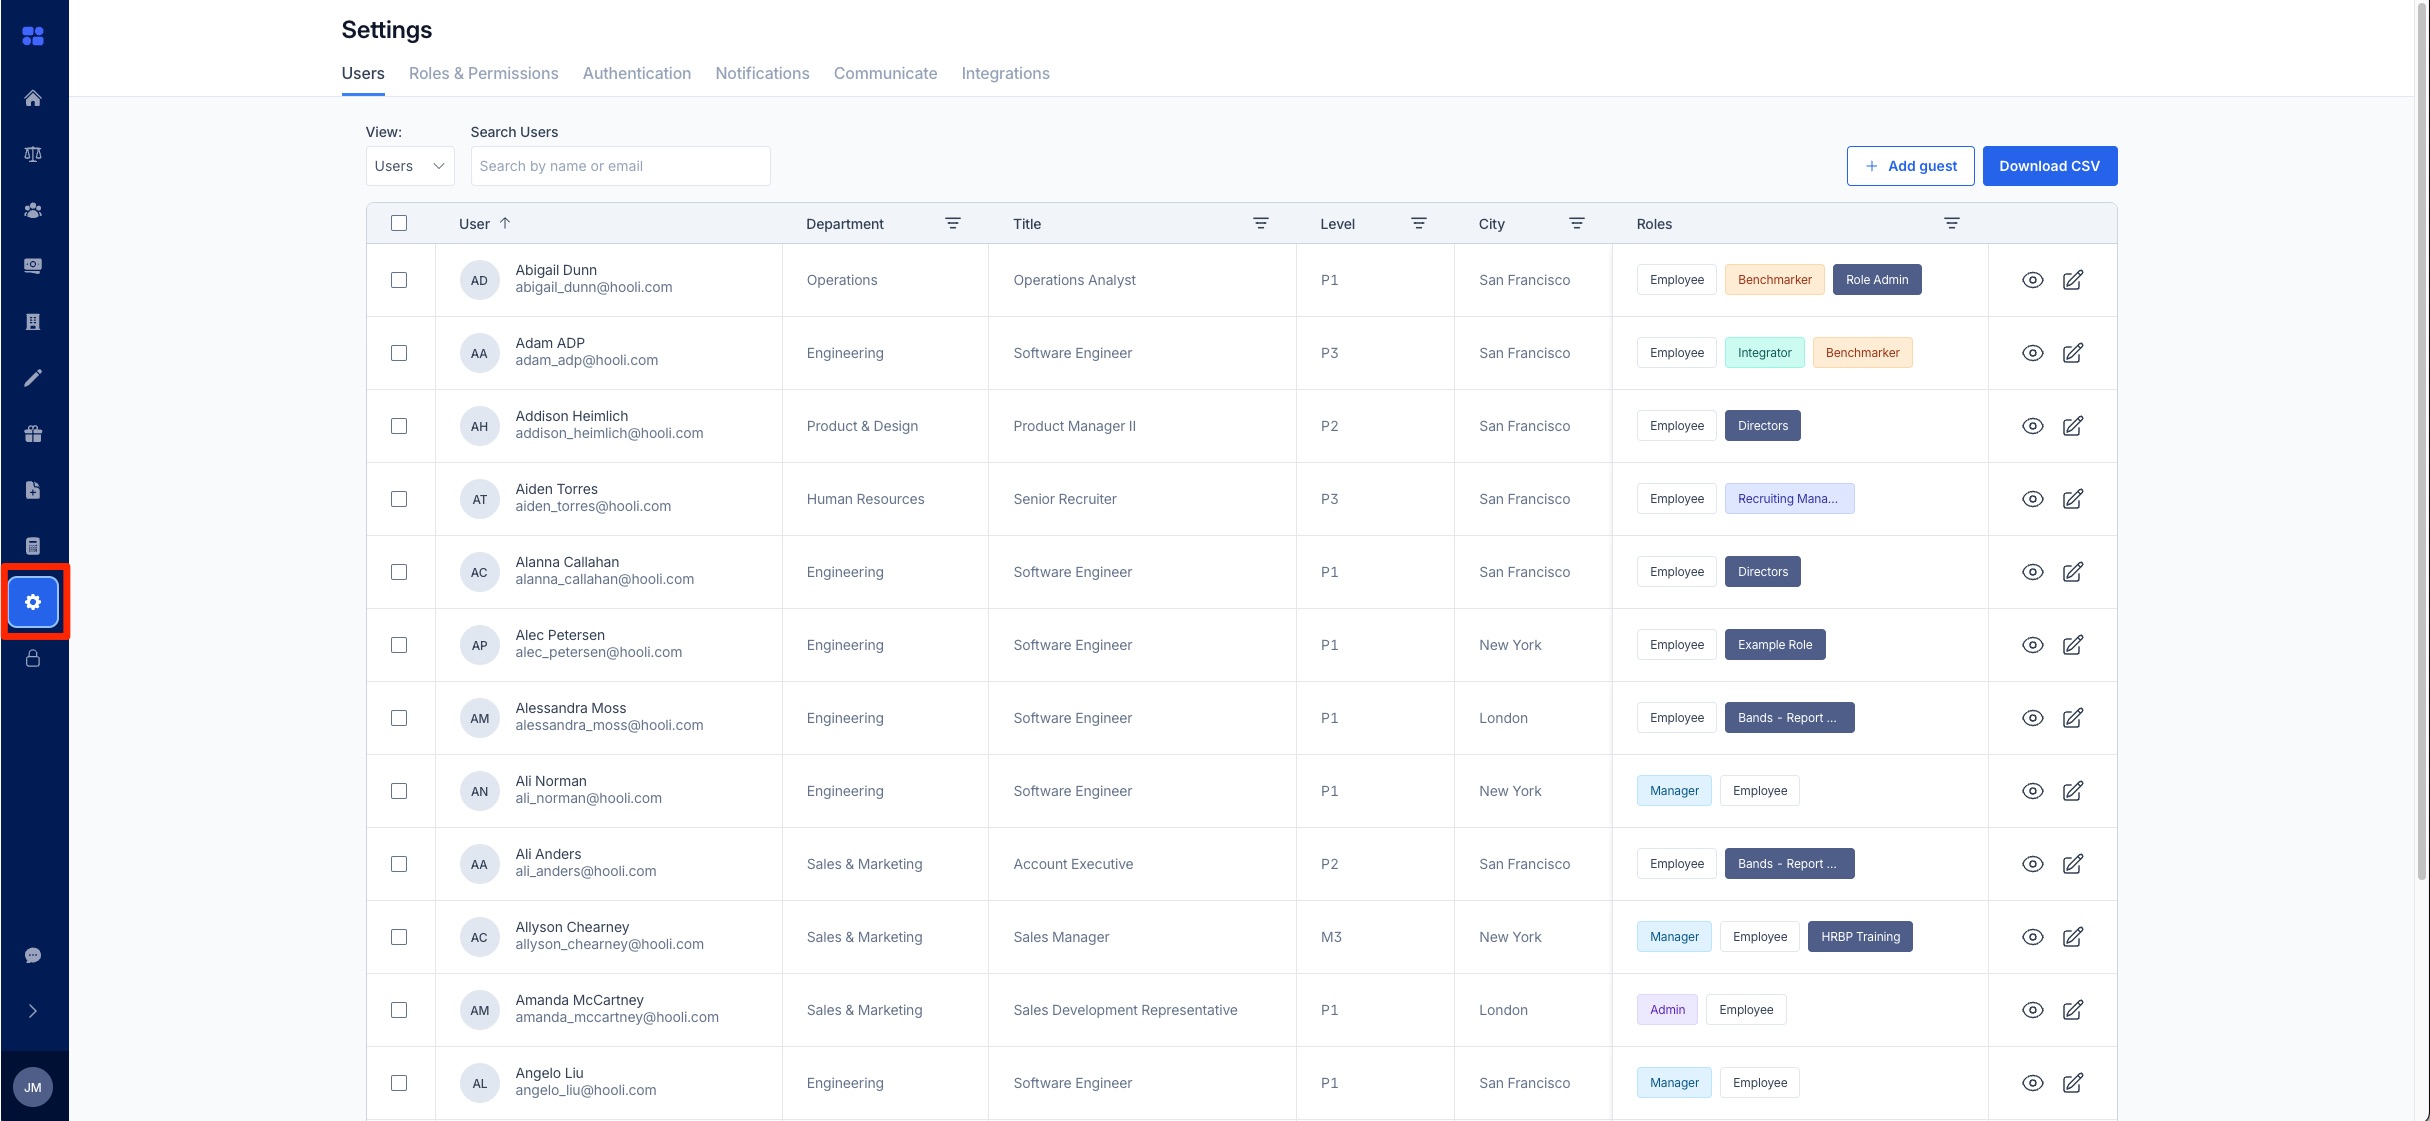Screen dimensions: 2430x1121
Task: Open the Department column filter
Action: point(953,223)
